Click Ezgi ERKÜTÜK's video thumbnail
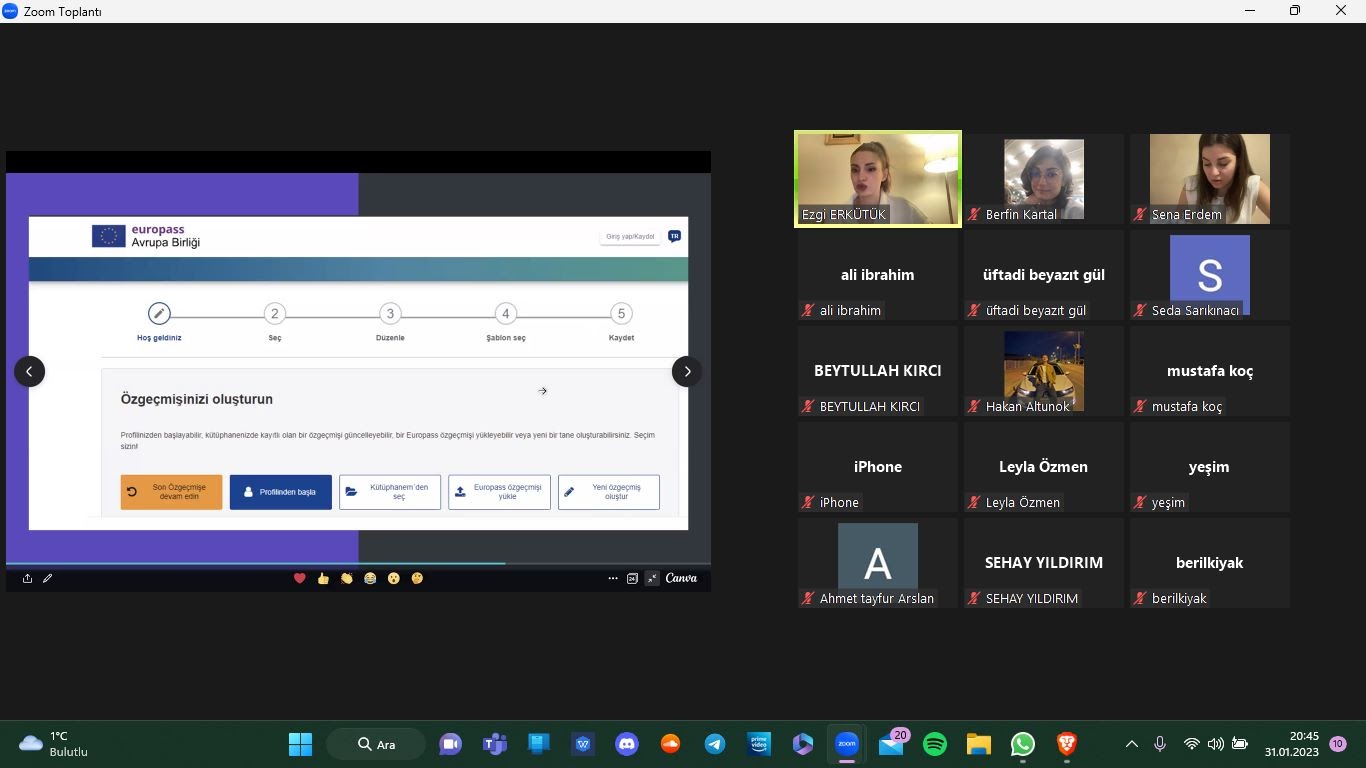This screenshot has width=1366, height=768. [x=877, y=179]
